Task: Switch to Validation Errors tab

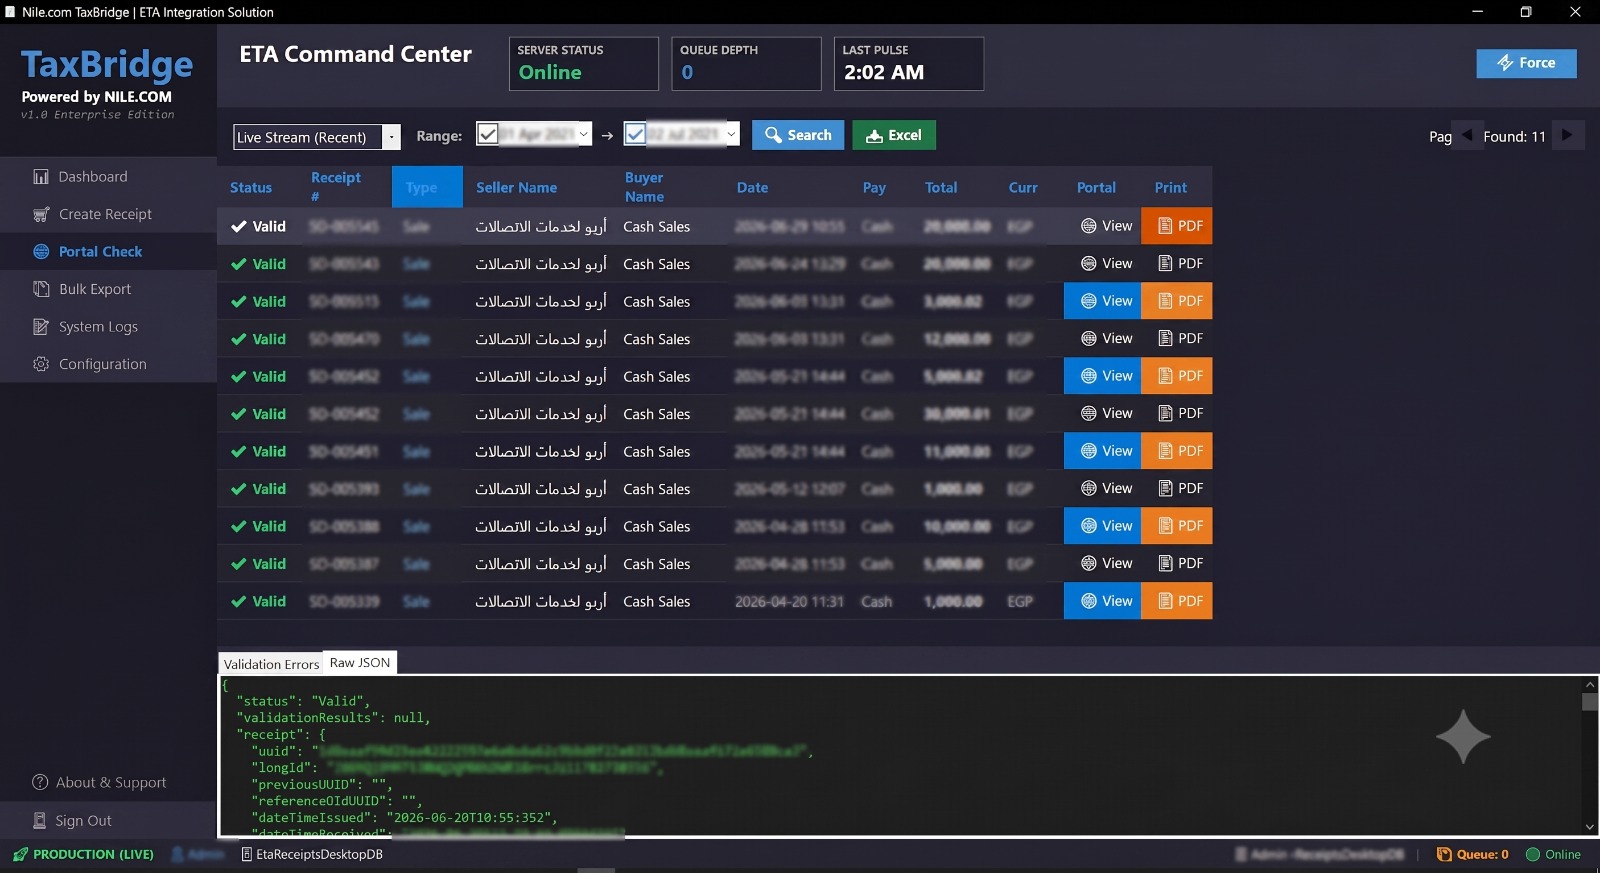Action: (271, 664)
